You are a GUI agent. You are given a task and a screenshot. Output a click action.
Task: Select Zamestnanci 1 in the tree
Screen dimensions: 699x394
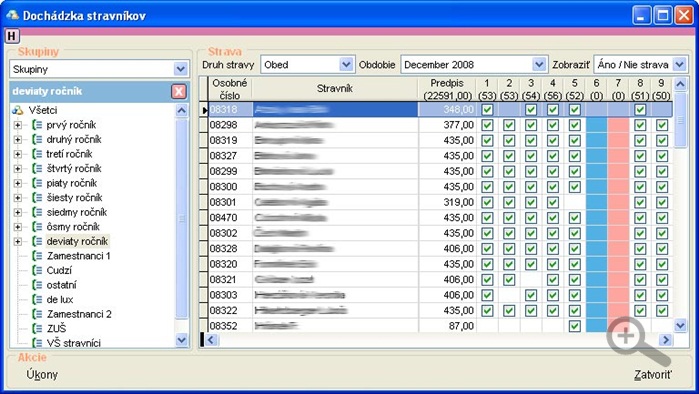coord(78,256)
